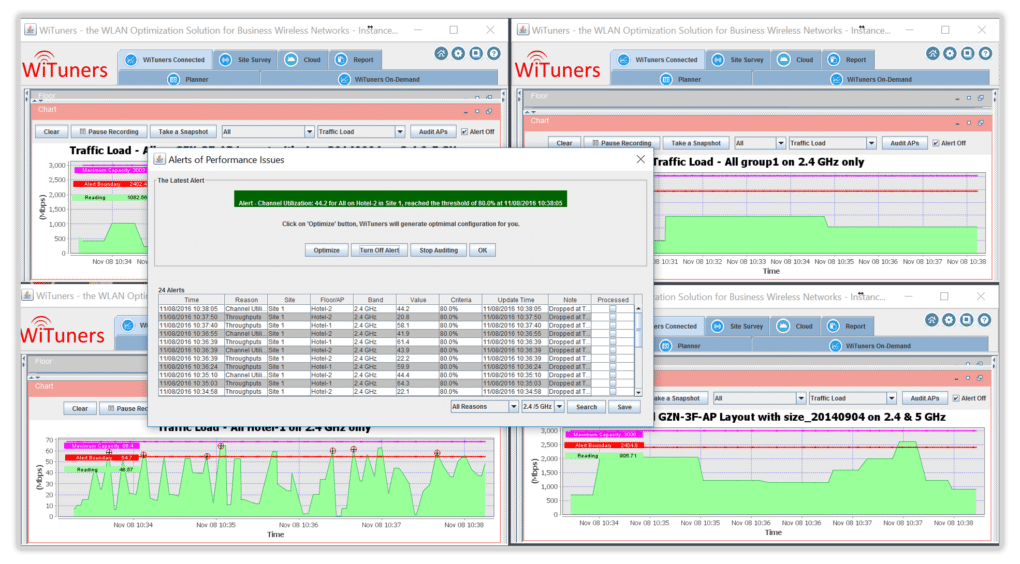Check Processed box for the 10:38:05 alert row

[x=612, y=309]
